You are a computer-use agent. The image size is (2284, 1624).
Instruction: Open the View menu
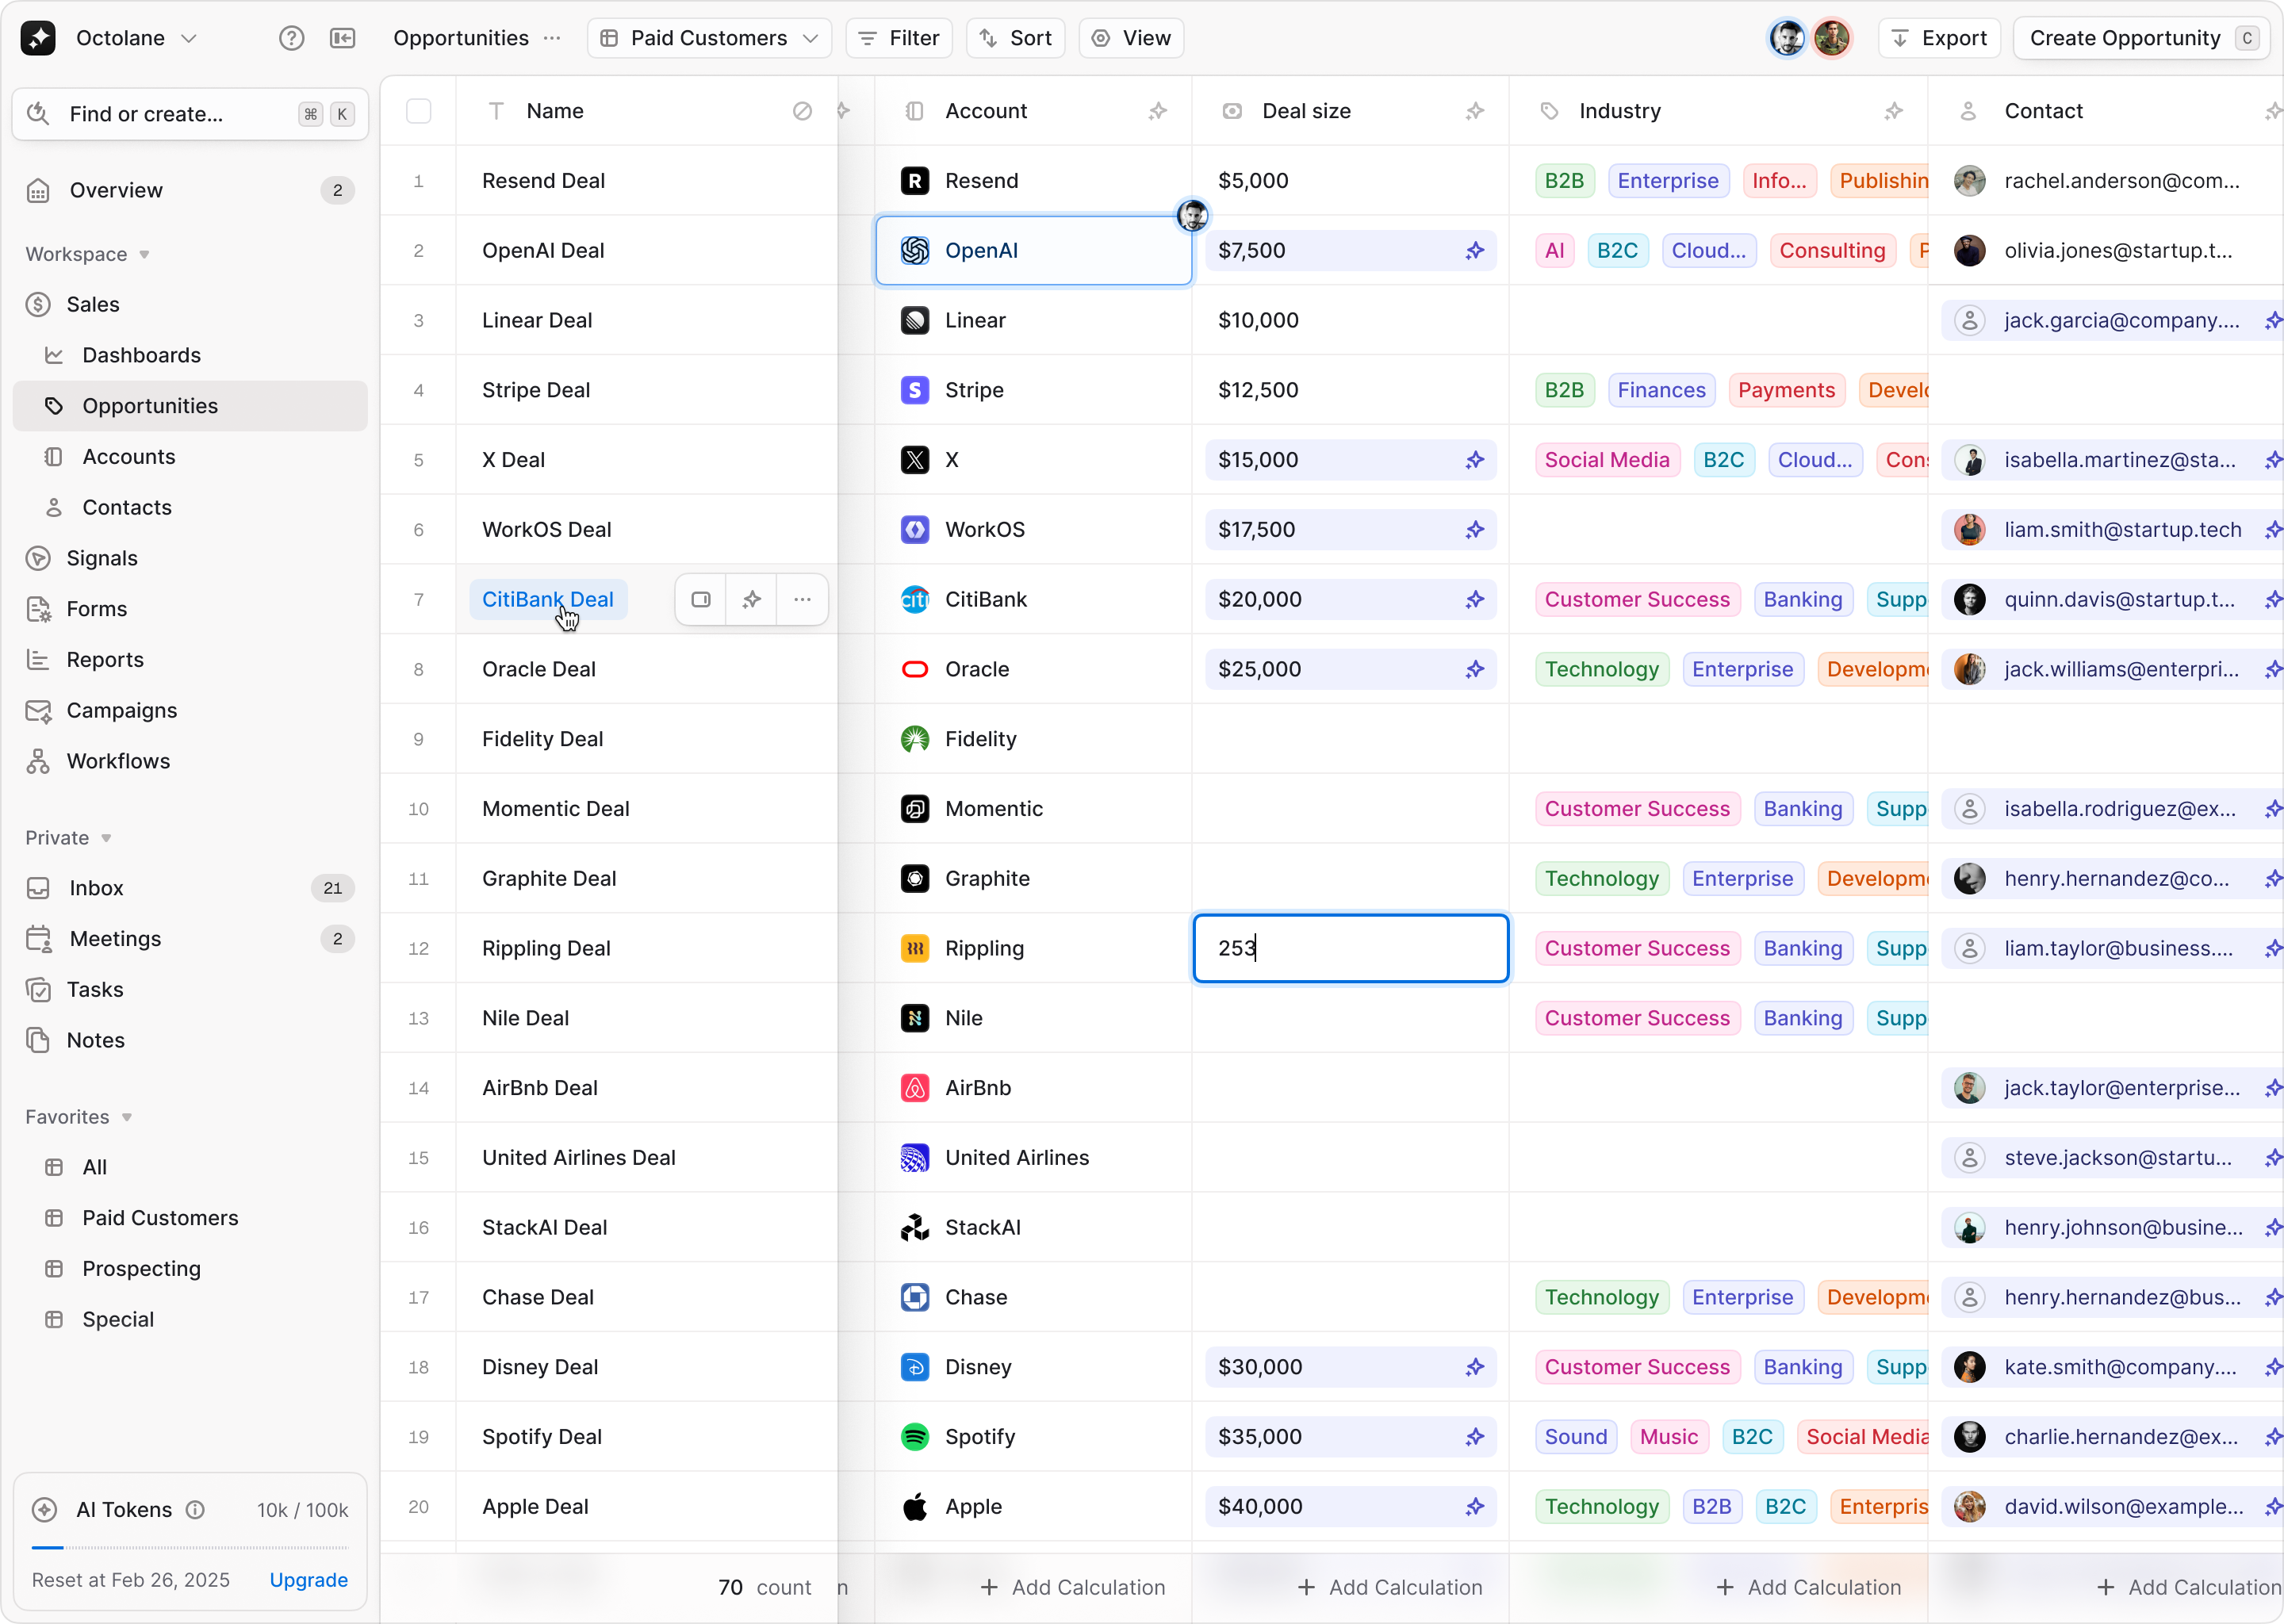(x=1131, y=38)
